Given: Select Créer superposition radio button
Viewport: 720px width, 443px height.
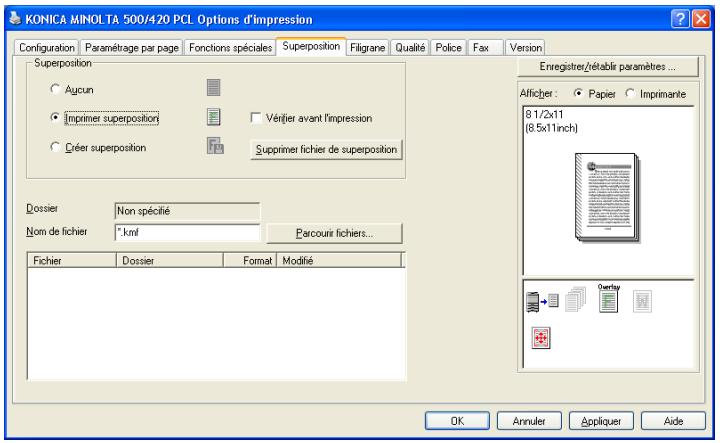Looking at the screenshot, I should [55, 147].
